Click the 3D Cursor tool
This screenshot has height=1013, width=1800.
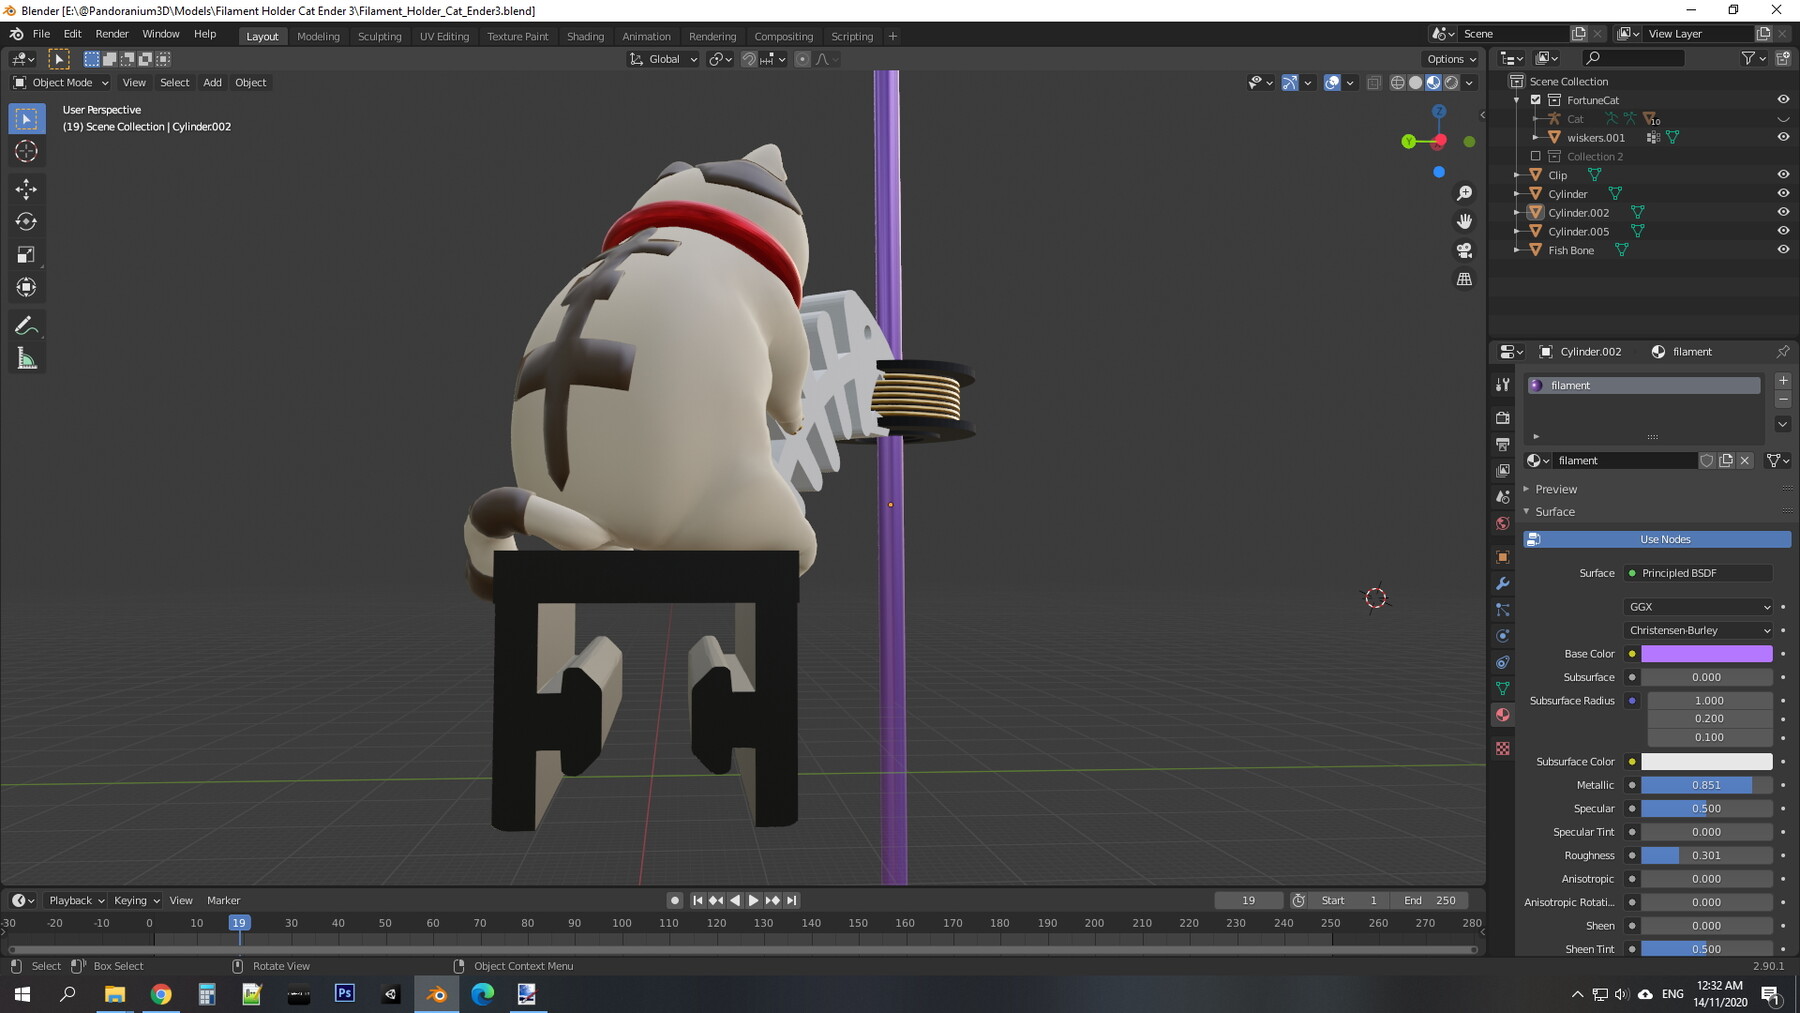tap(27, 151)
